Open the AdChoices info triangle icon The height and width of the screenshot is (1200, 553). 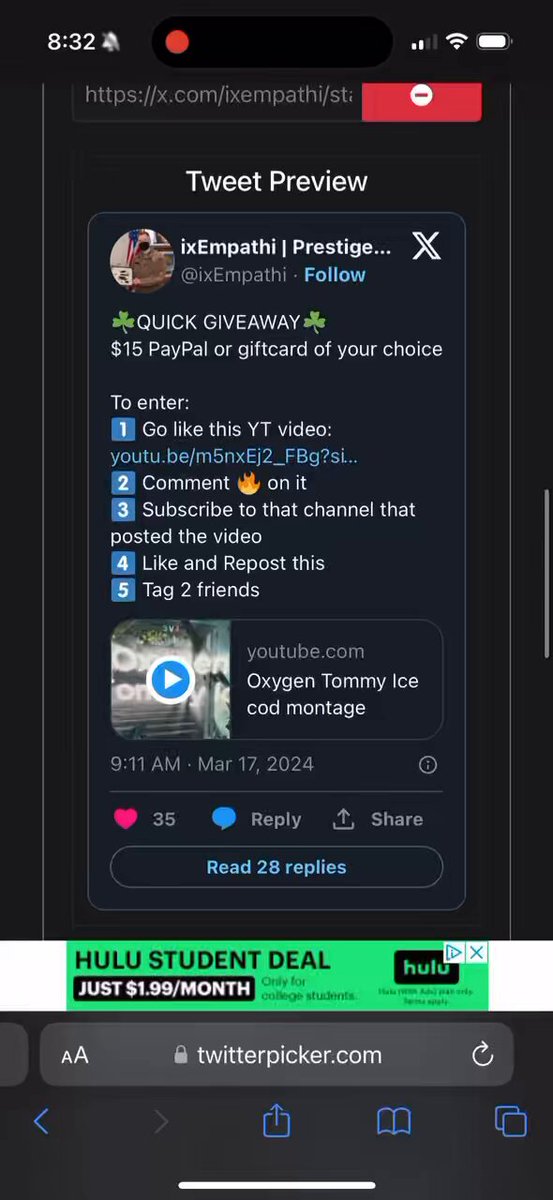(x=454, y=952)
